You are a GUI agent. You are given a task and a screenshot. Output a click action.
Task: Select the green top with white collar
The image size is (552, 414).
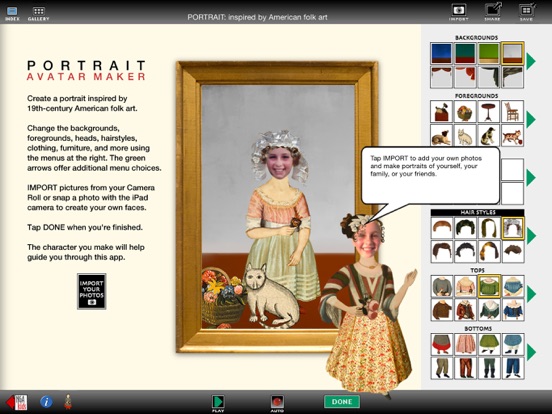pyautogui.click(x=489, y=310)
